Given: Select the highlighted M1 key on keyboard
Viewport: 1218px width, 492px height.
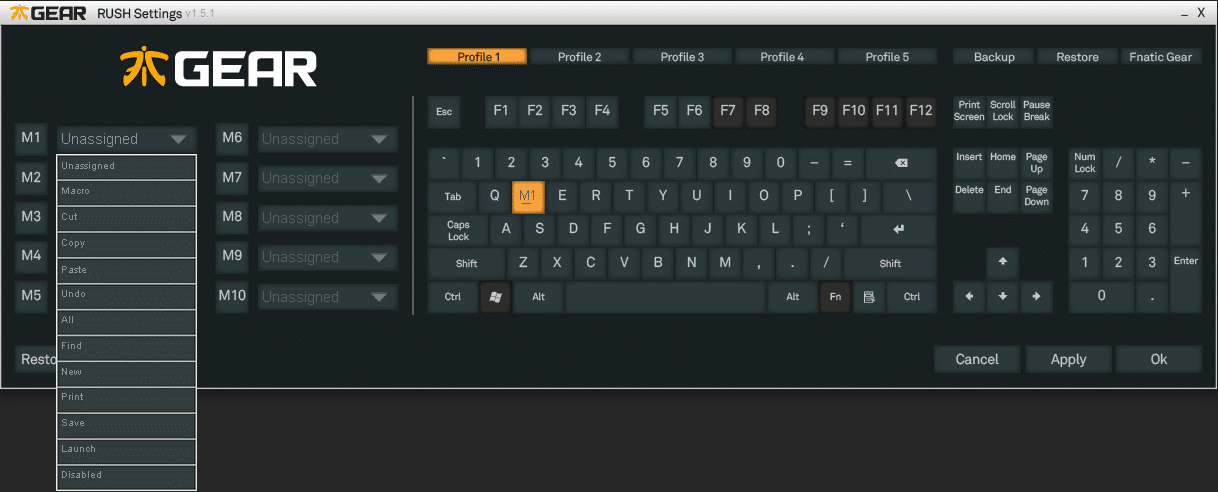Looking at the screenshot, I should tap(528, 196).
